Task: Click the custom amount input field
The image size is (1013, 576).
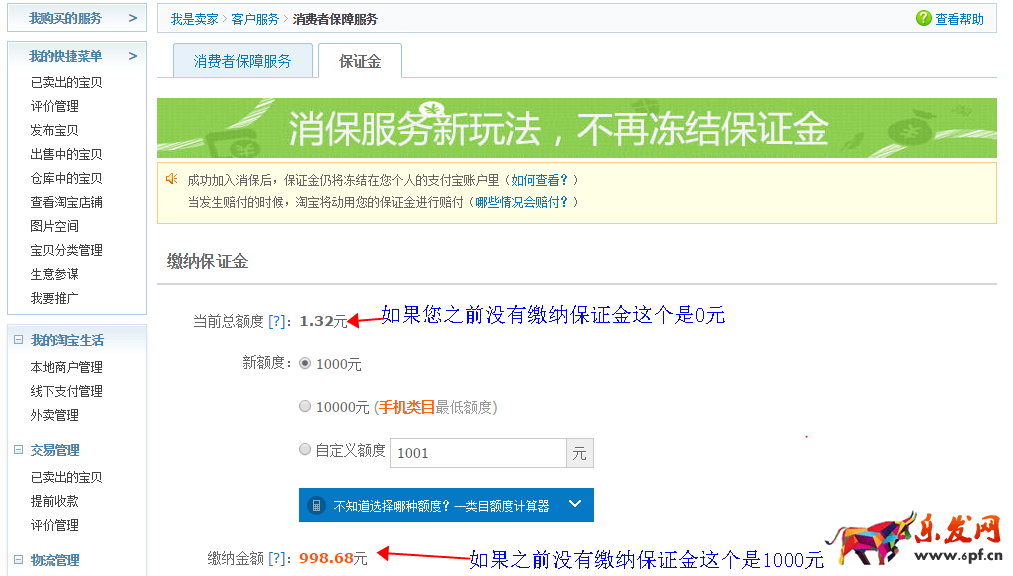Action: 478,453
